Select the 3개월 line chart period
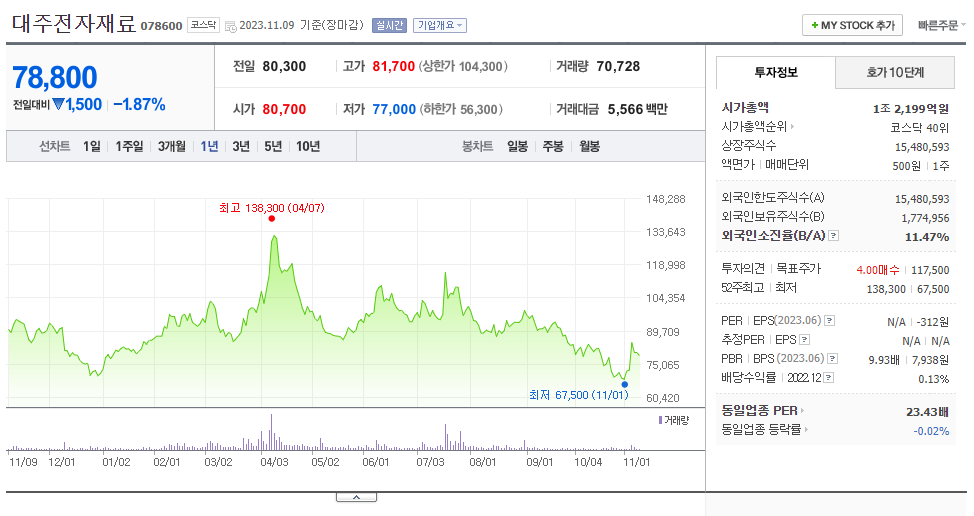The width and height of the screenshot is (974, 516). [171, 147]
